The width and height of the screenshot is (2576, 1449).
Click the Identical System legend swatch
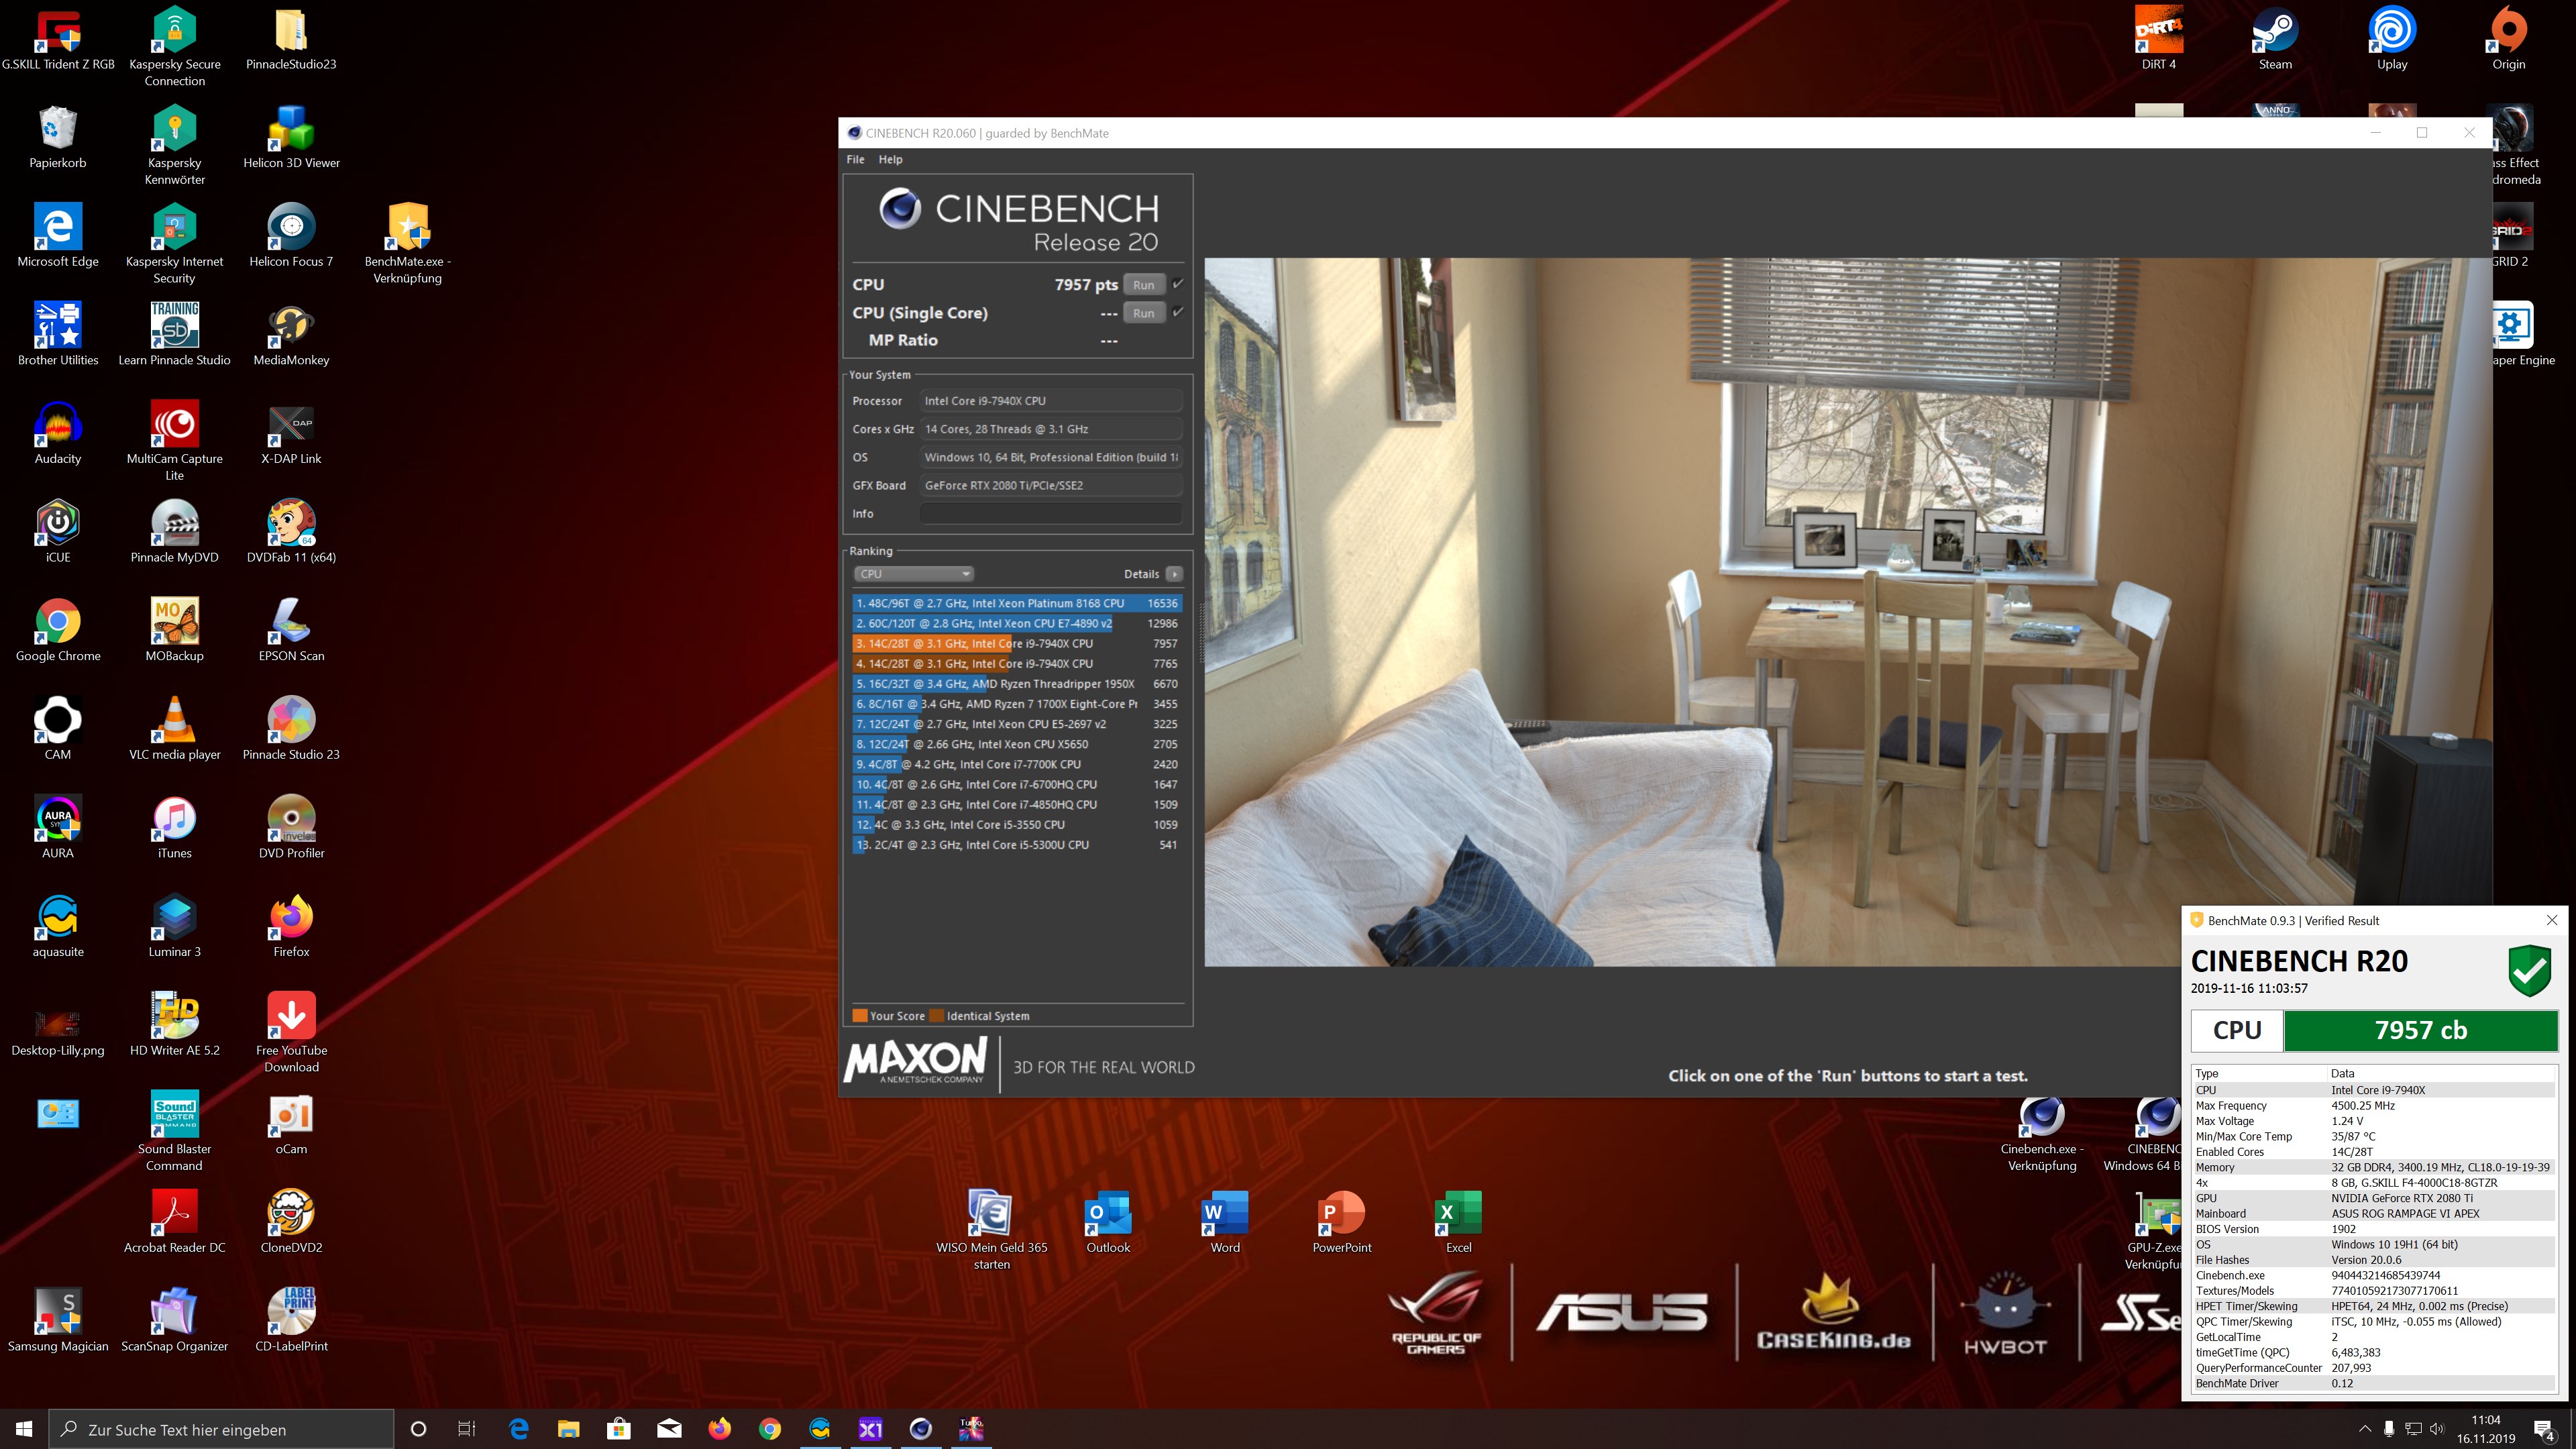pyautogui.click(x=936, y=1016)
